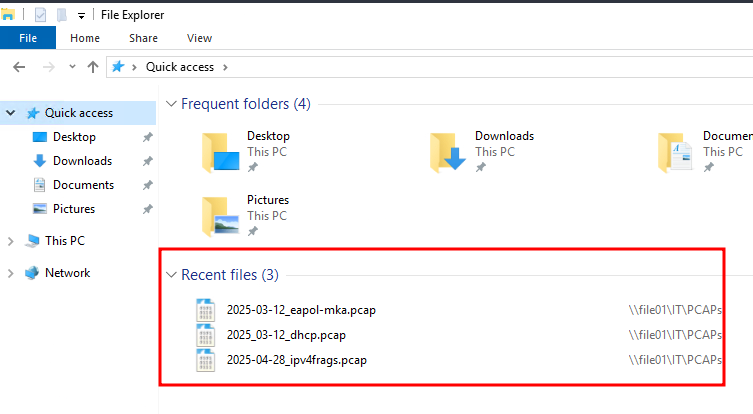This screenshot has height=414, width=753.
Task: Open the 2025-03-12_eapol-mka.pcap file
Action: click(301, 310)
